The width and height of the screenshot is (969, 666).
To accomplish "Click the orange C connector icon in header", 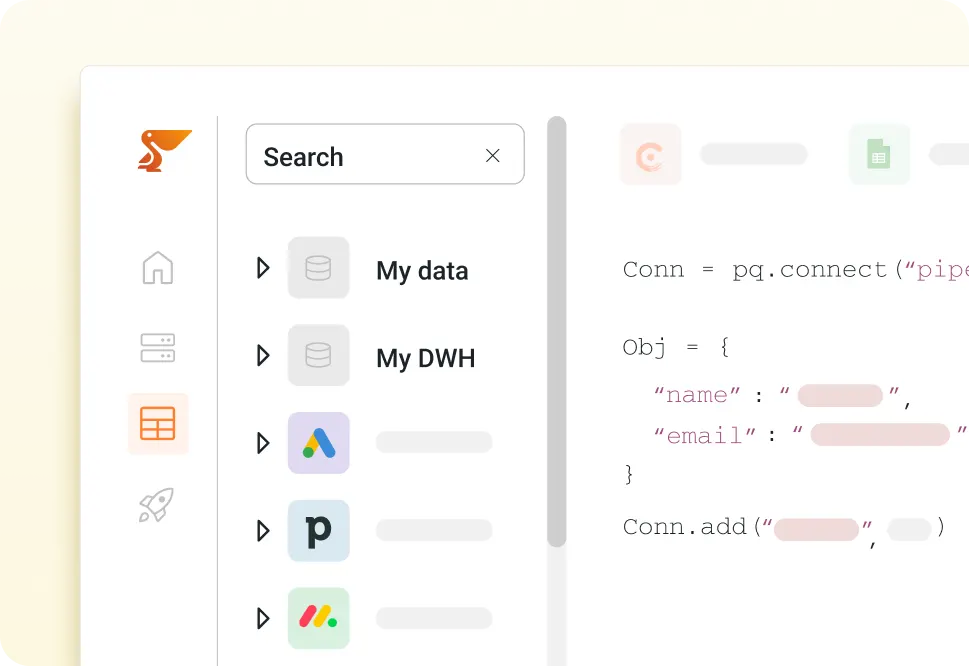I will 650,154.
